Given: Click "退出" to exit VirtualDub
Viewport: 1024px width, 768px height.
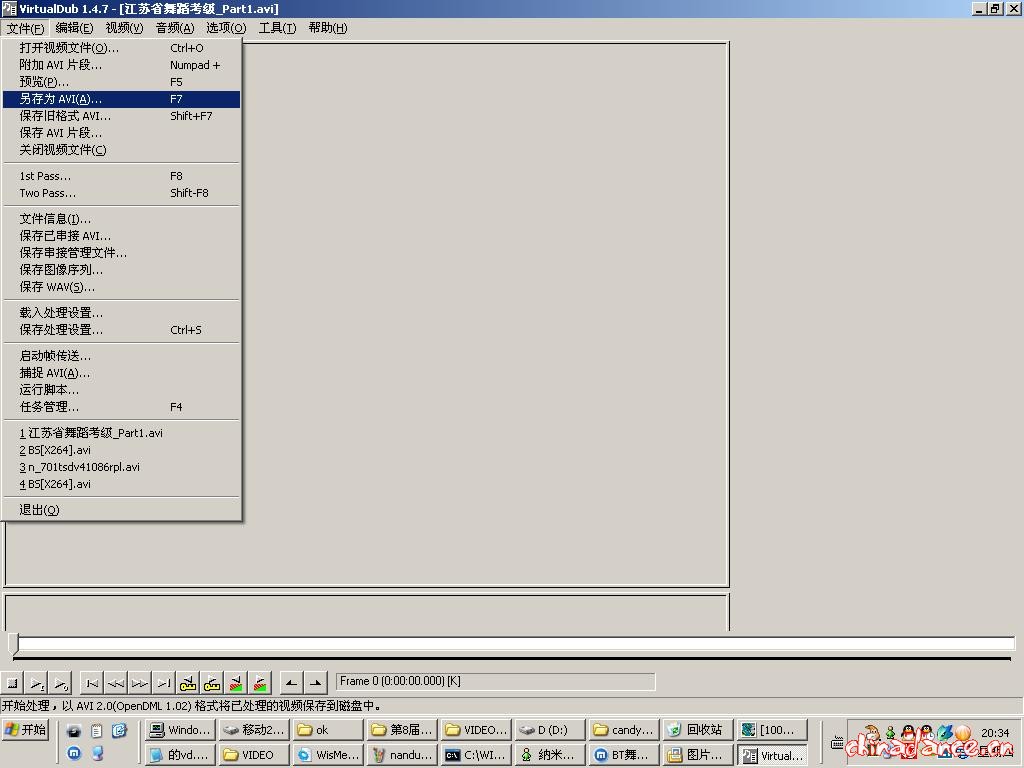Looking at the screenshot, I should click(39, 510).
